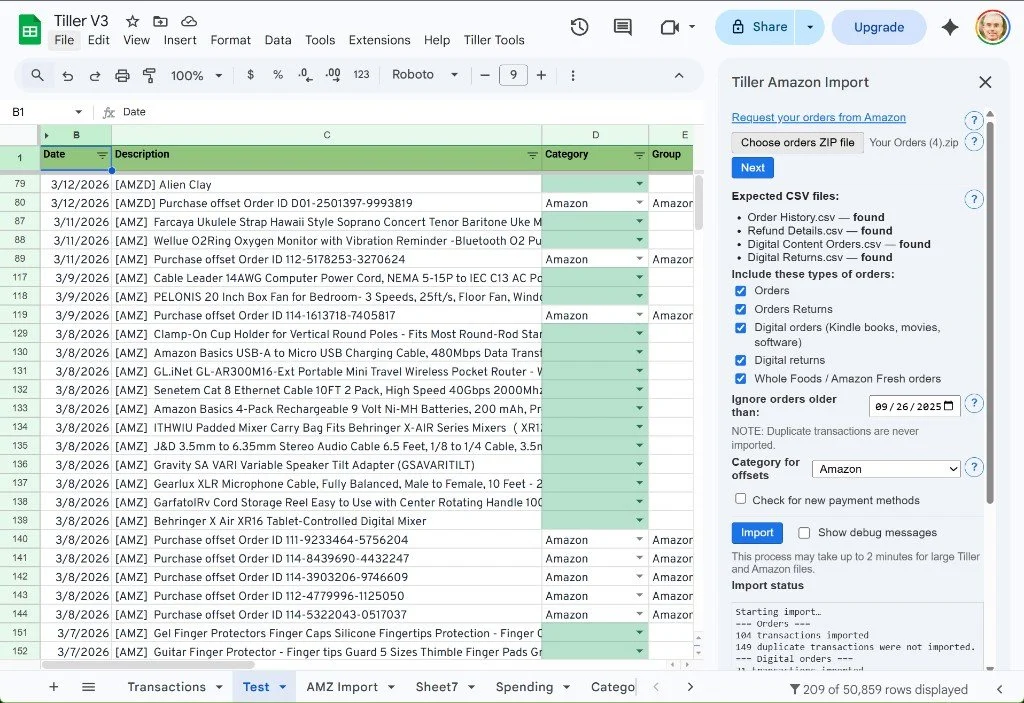The width and height of the screenshot is (1024, 703).
Task: Open the toolbar three-dot overflow menu
Action: click(573, 75)
